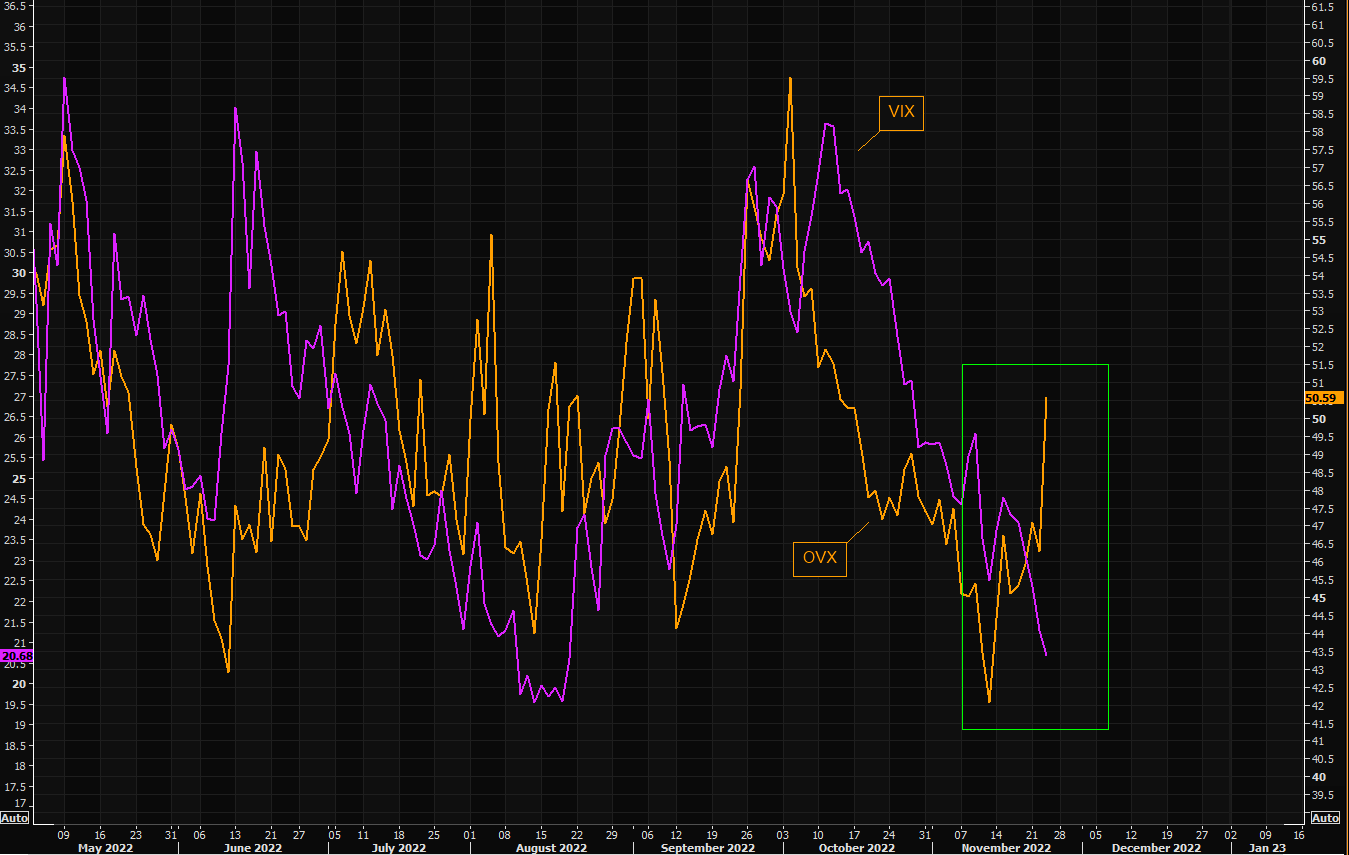This screenshot has height=855, width=1349.
Task: Click the bold 60 value on right axis
Action: (x=1317, y=61)
